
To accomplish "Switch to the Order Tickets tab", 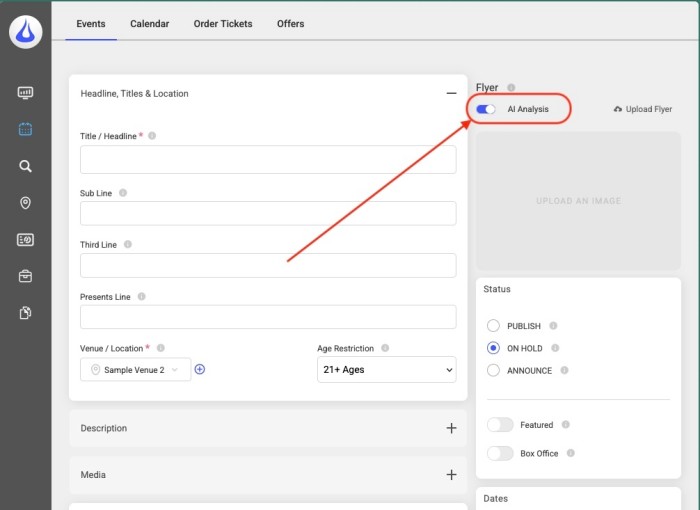I will point(223,24).
